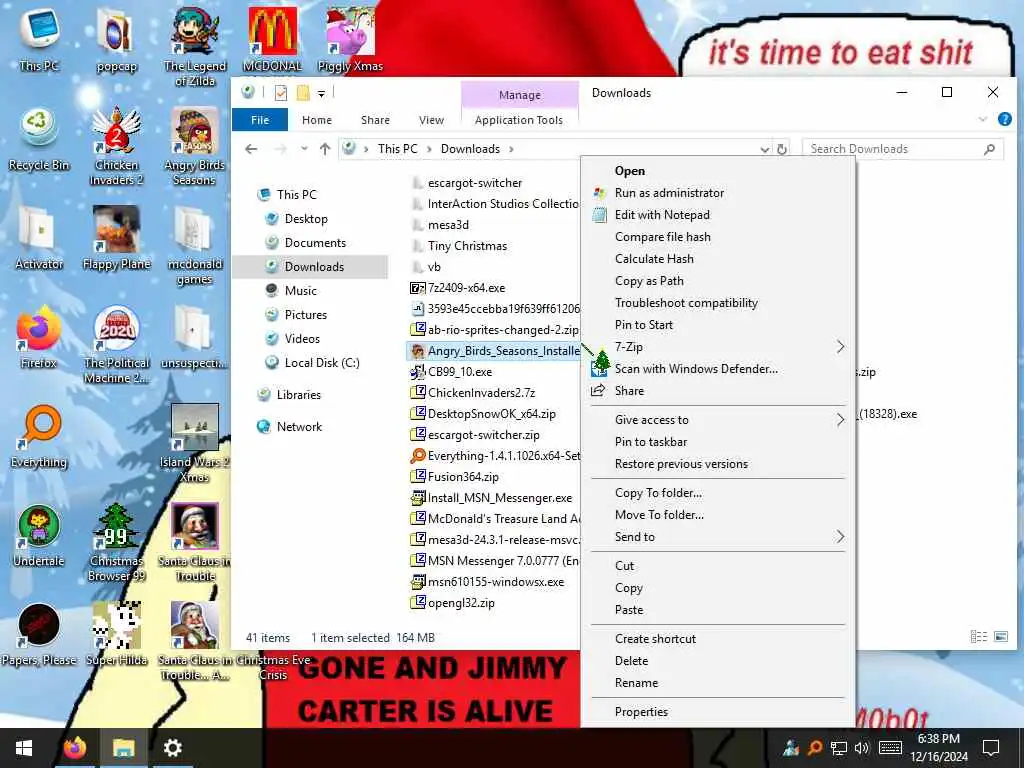The width and height of the screenshot is (1024, 768).
Task: Open the Home ribbon tab
Action: click(317, 120)
